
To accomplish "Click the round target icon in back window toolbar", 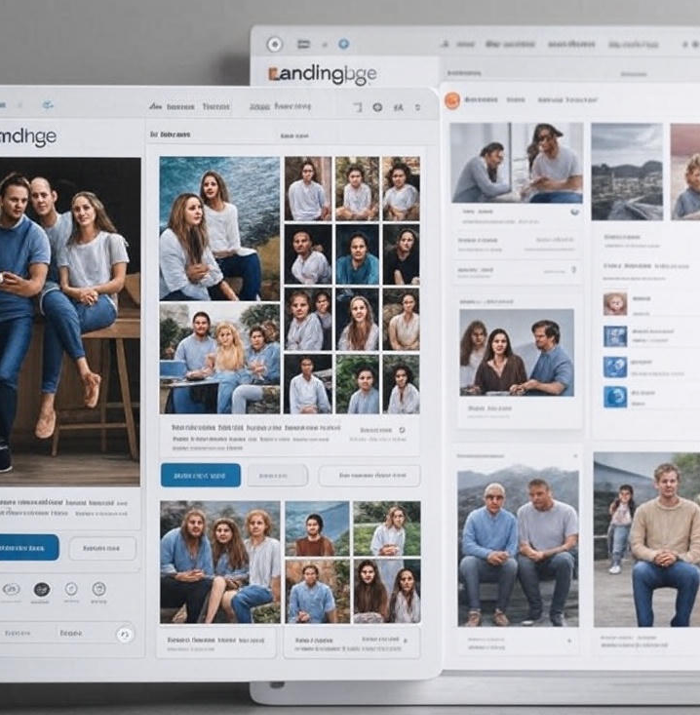I will 275,44.
